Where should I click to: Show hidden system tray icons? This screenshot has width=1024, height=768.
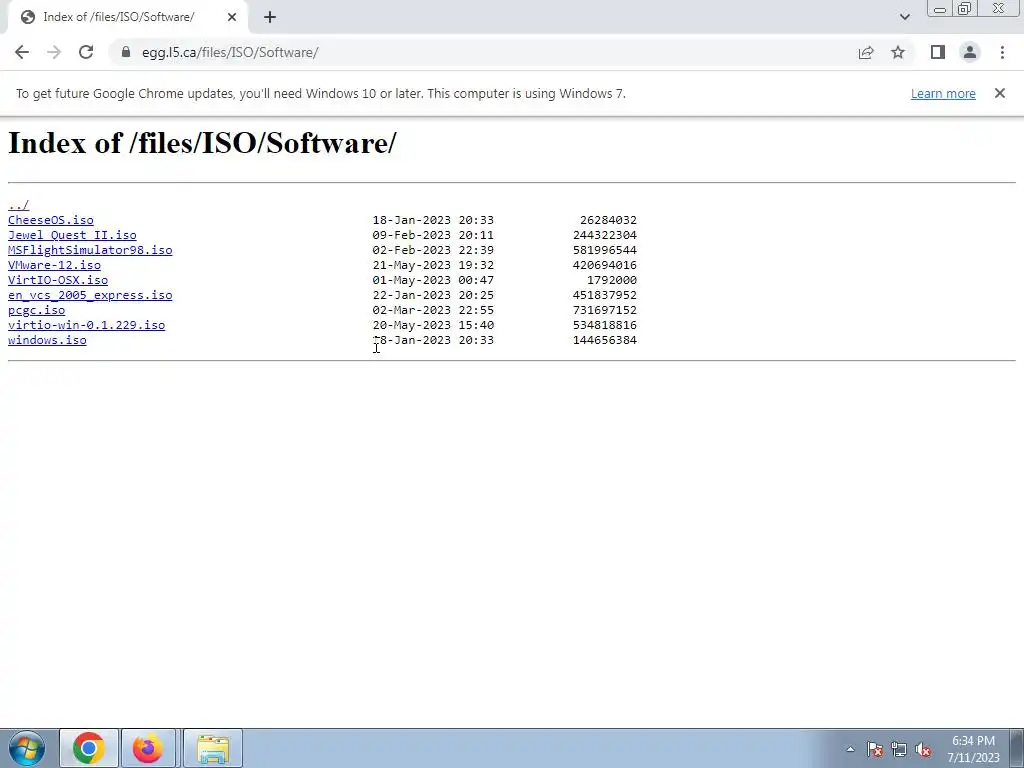coord(850,749)
